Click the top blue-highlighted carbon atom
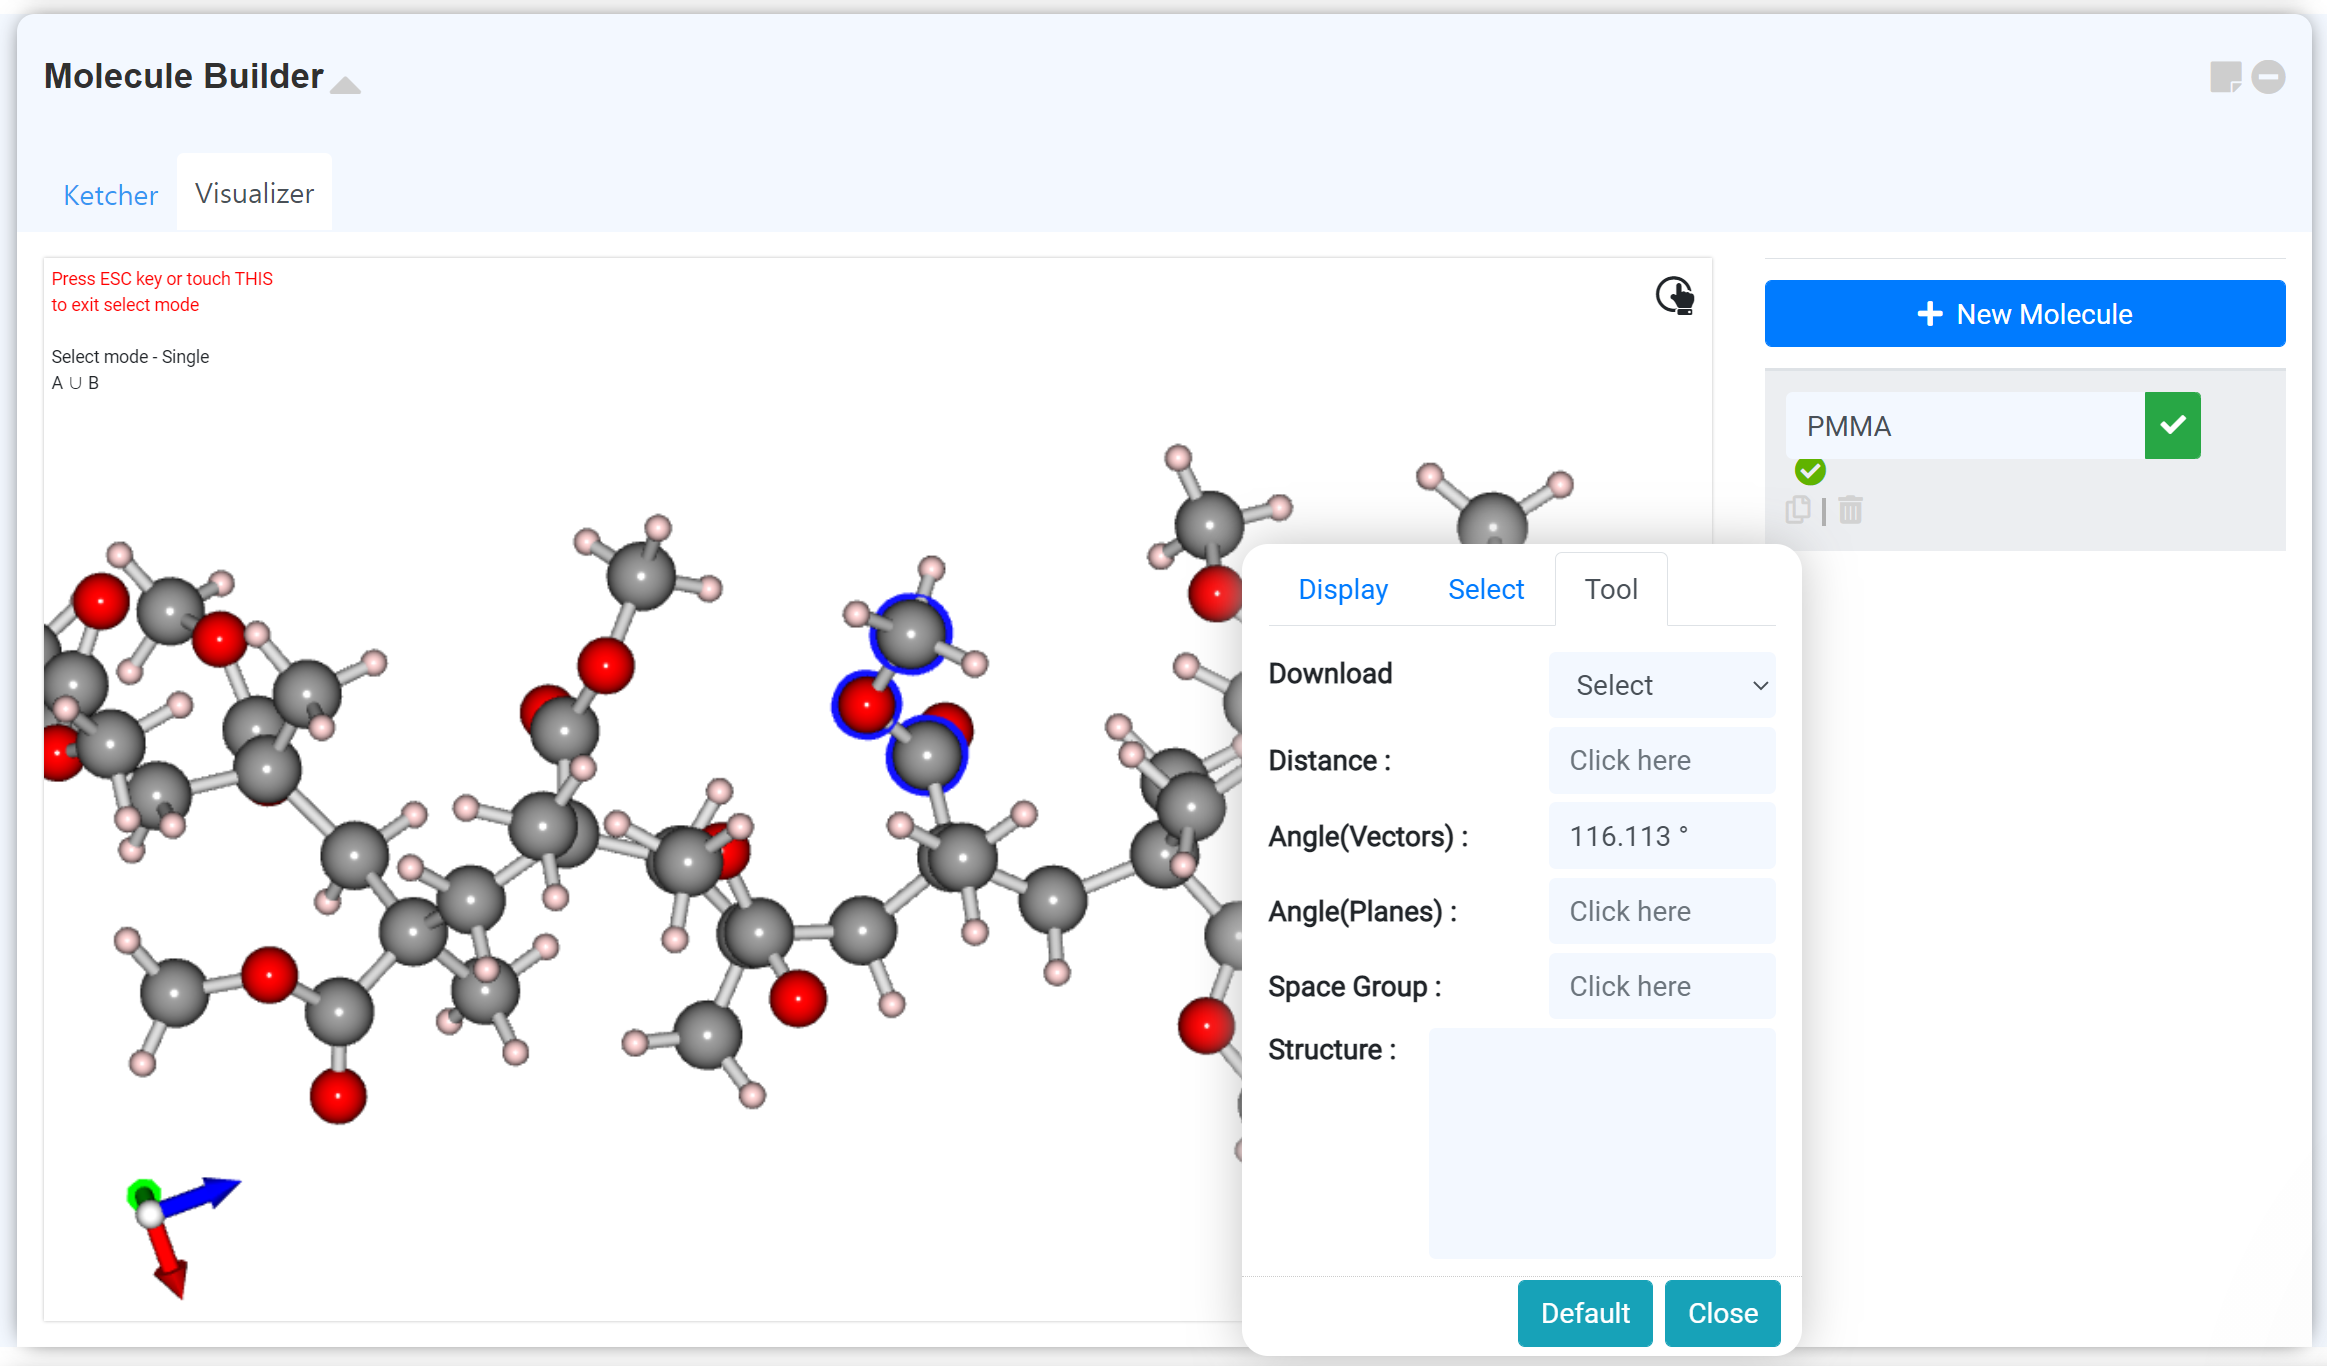 coord(910,634)
